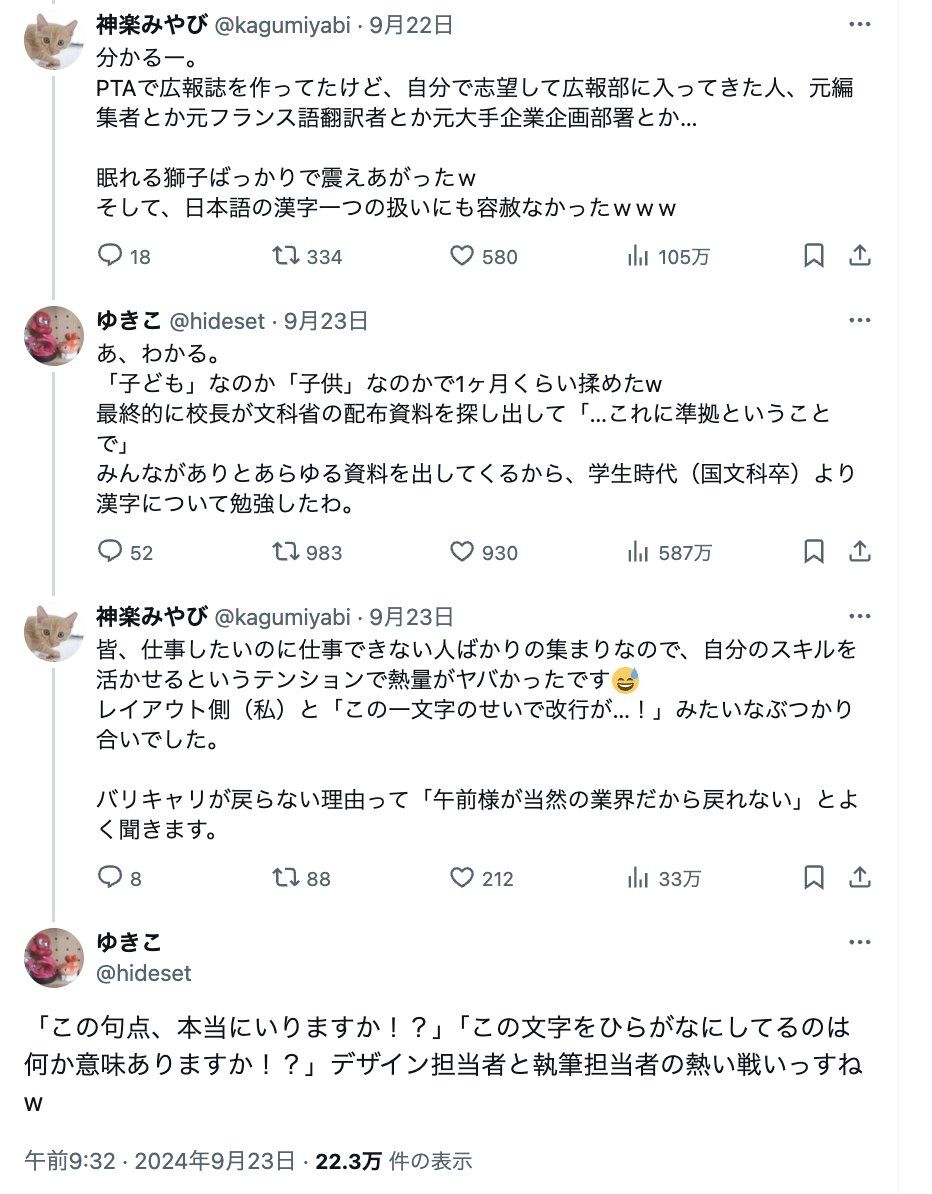Screen dimensions: 932x1194
Task: Open the more-options menu on the first tweet
Action: pyautogui.click(x=860, y=24)
